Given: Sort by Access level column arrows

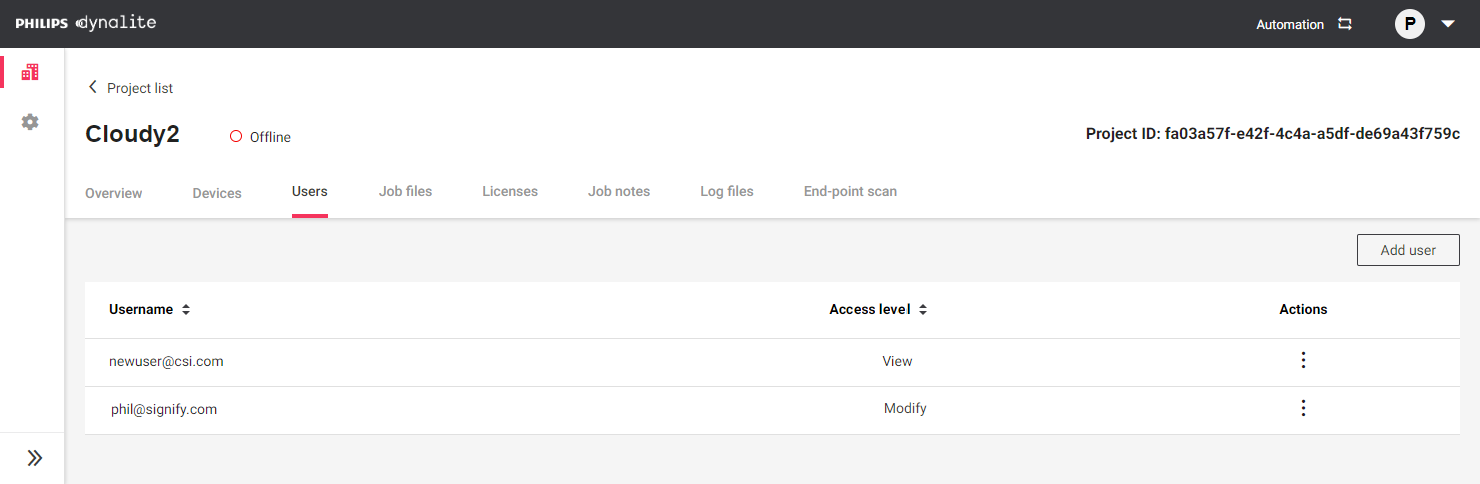Looking at the screenshot, I should pyautogui.click(x=923, y=310).
